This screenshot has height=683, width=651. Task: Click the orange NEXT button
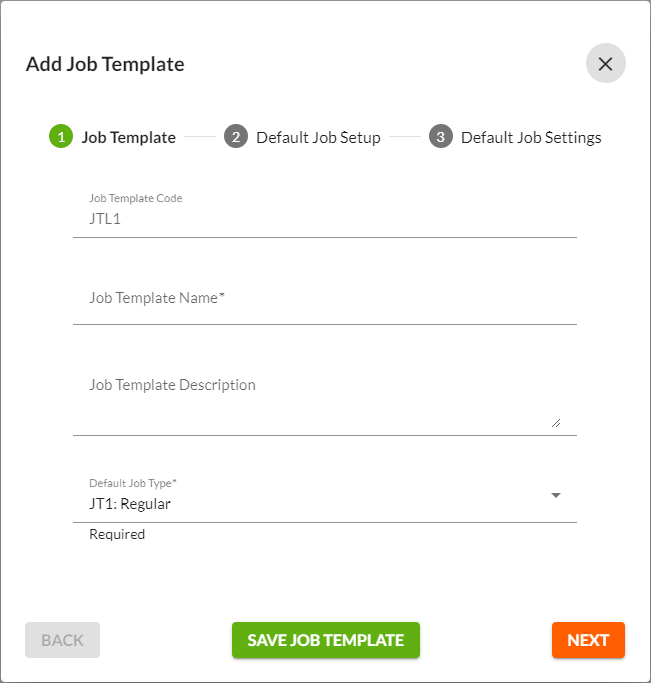pyautogui.click(x=588, y=640)
